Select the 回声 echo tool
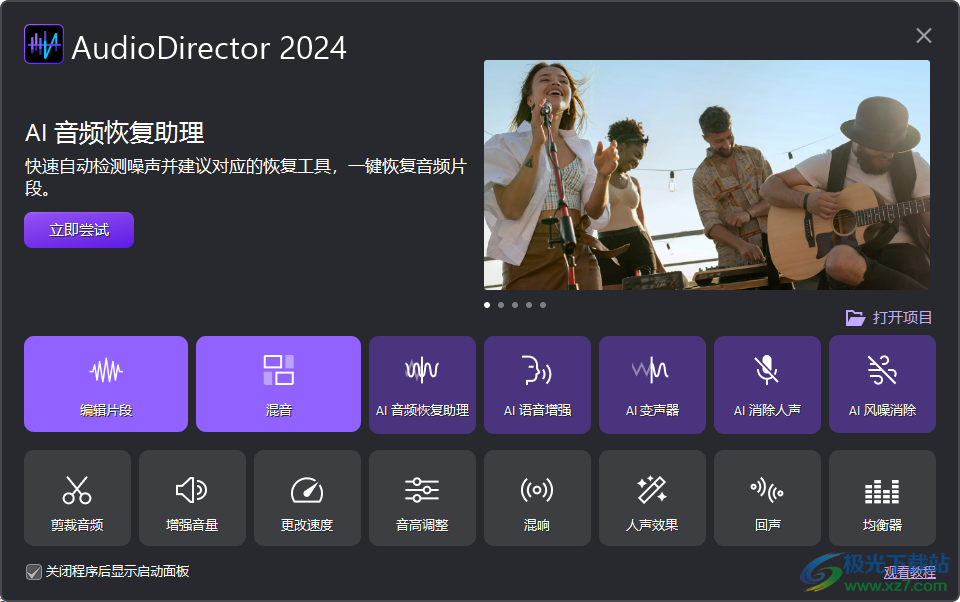960x602 pixels. pos(767,497)
